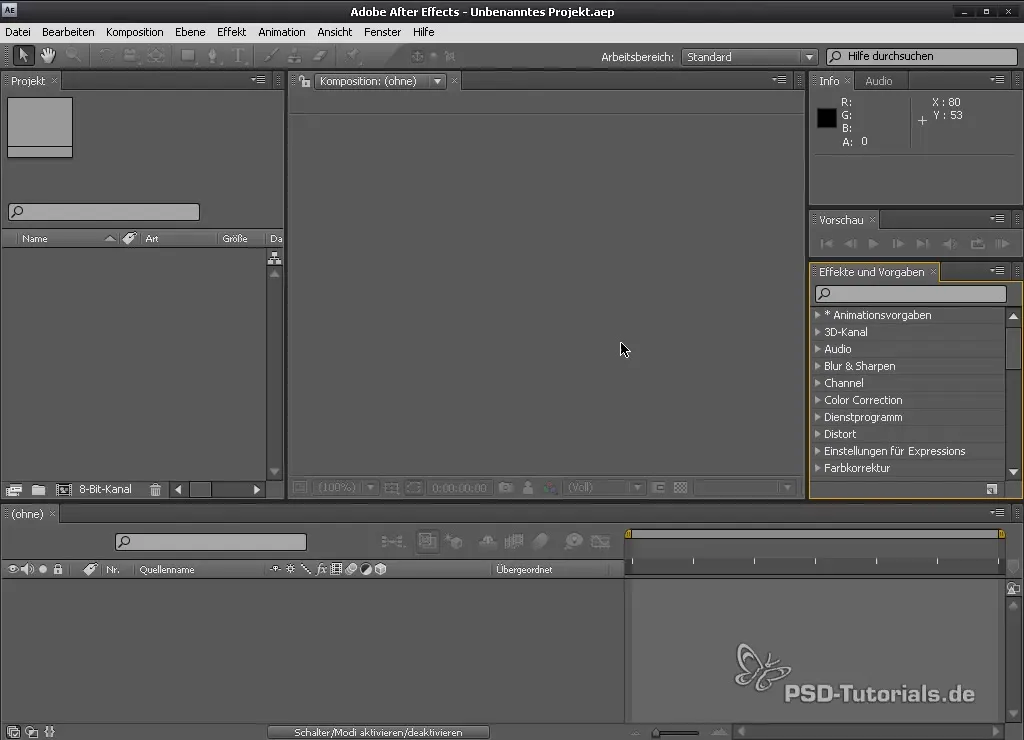This screenshot has height=740, width=1024.
Task: Open the viewer magnification 100% dropdown
Action: click(x=345, y=487)
